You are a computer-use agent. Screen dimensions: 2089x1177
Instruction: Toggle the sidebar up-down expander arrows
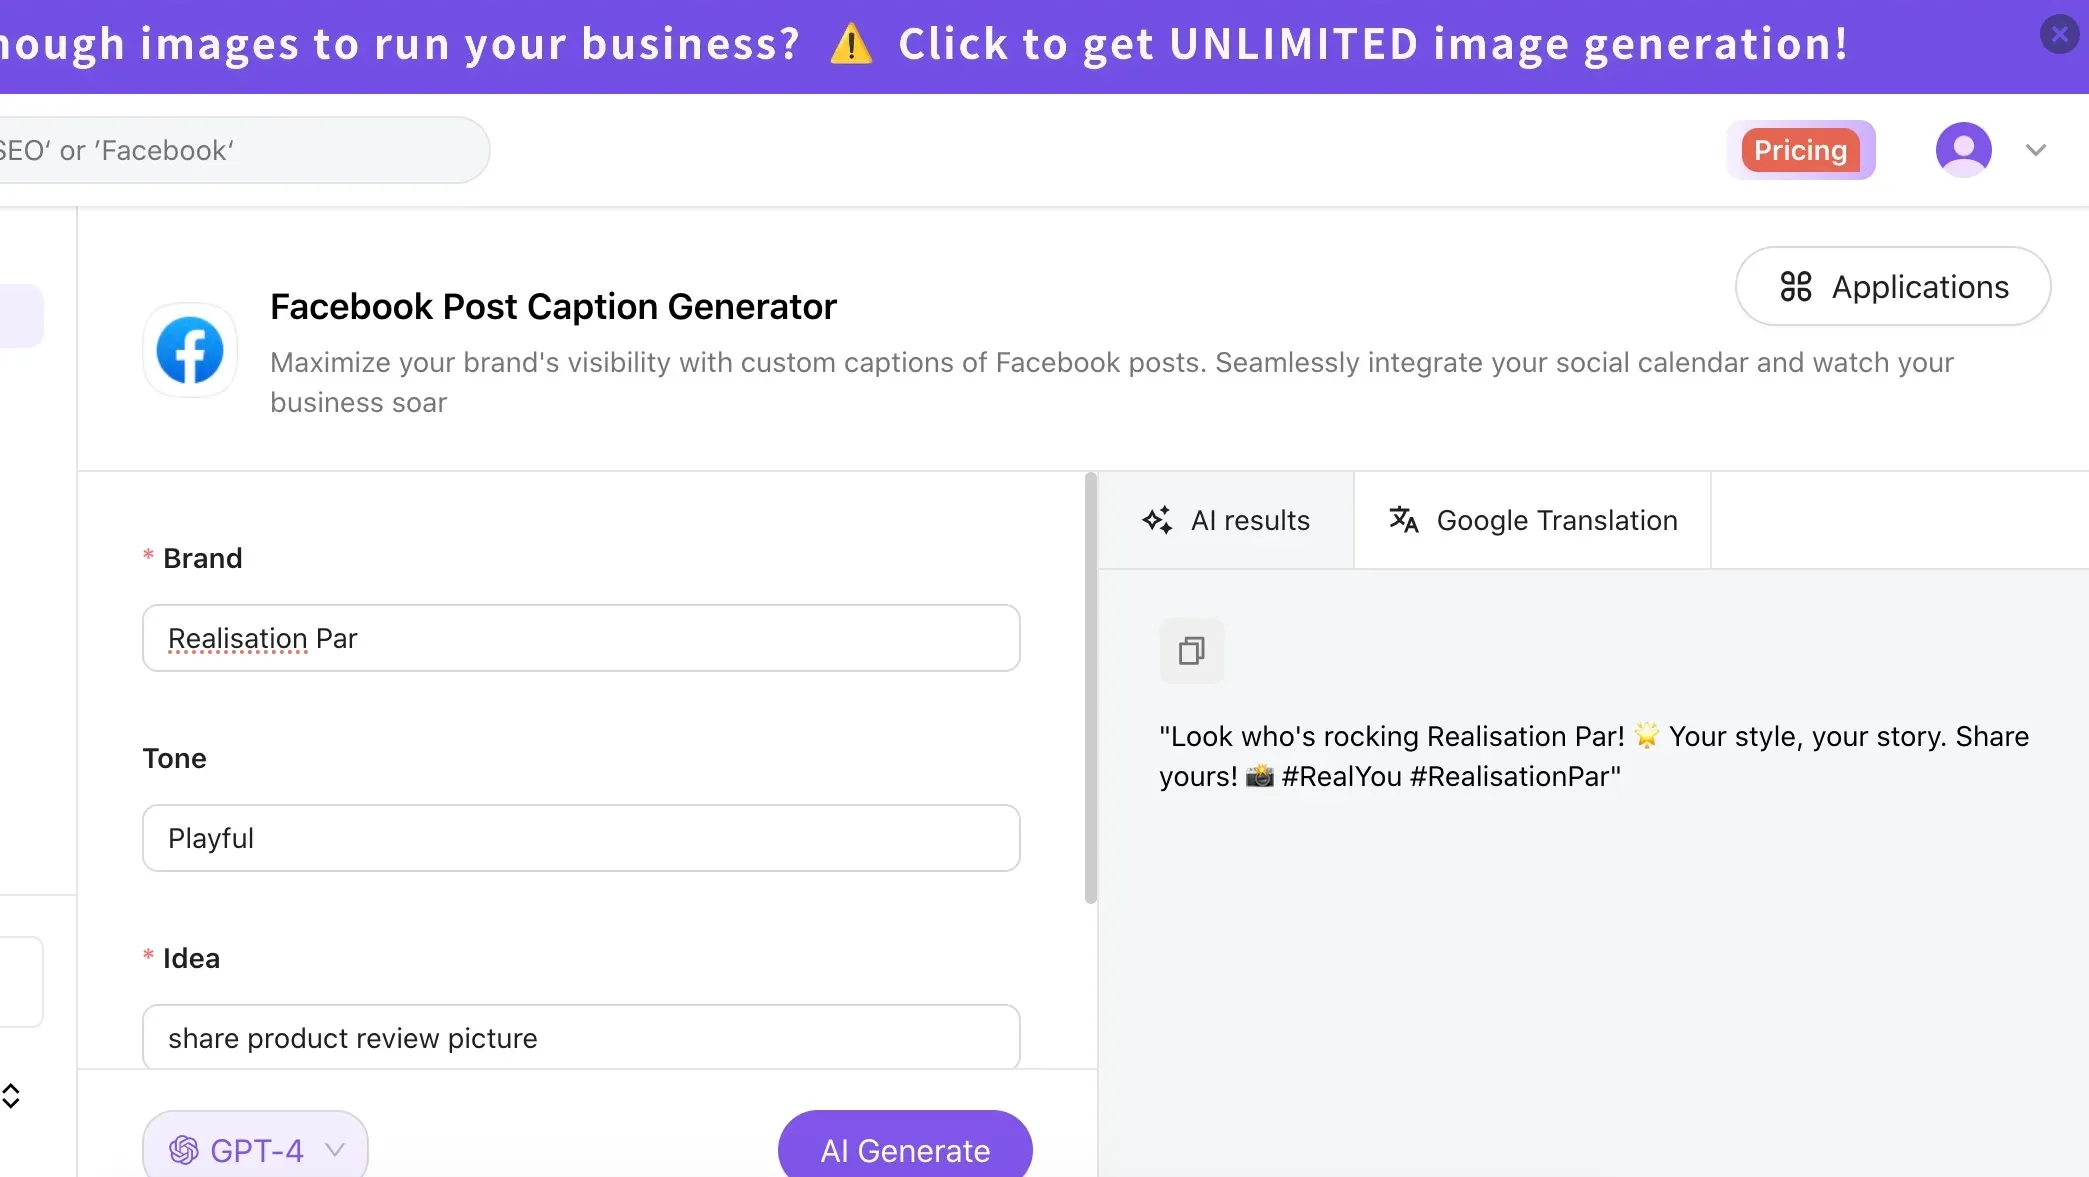[11, 1096]
